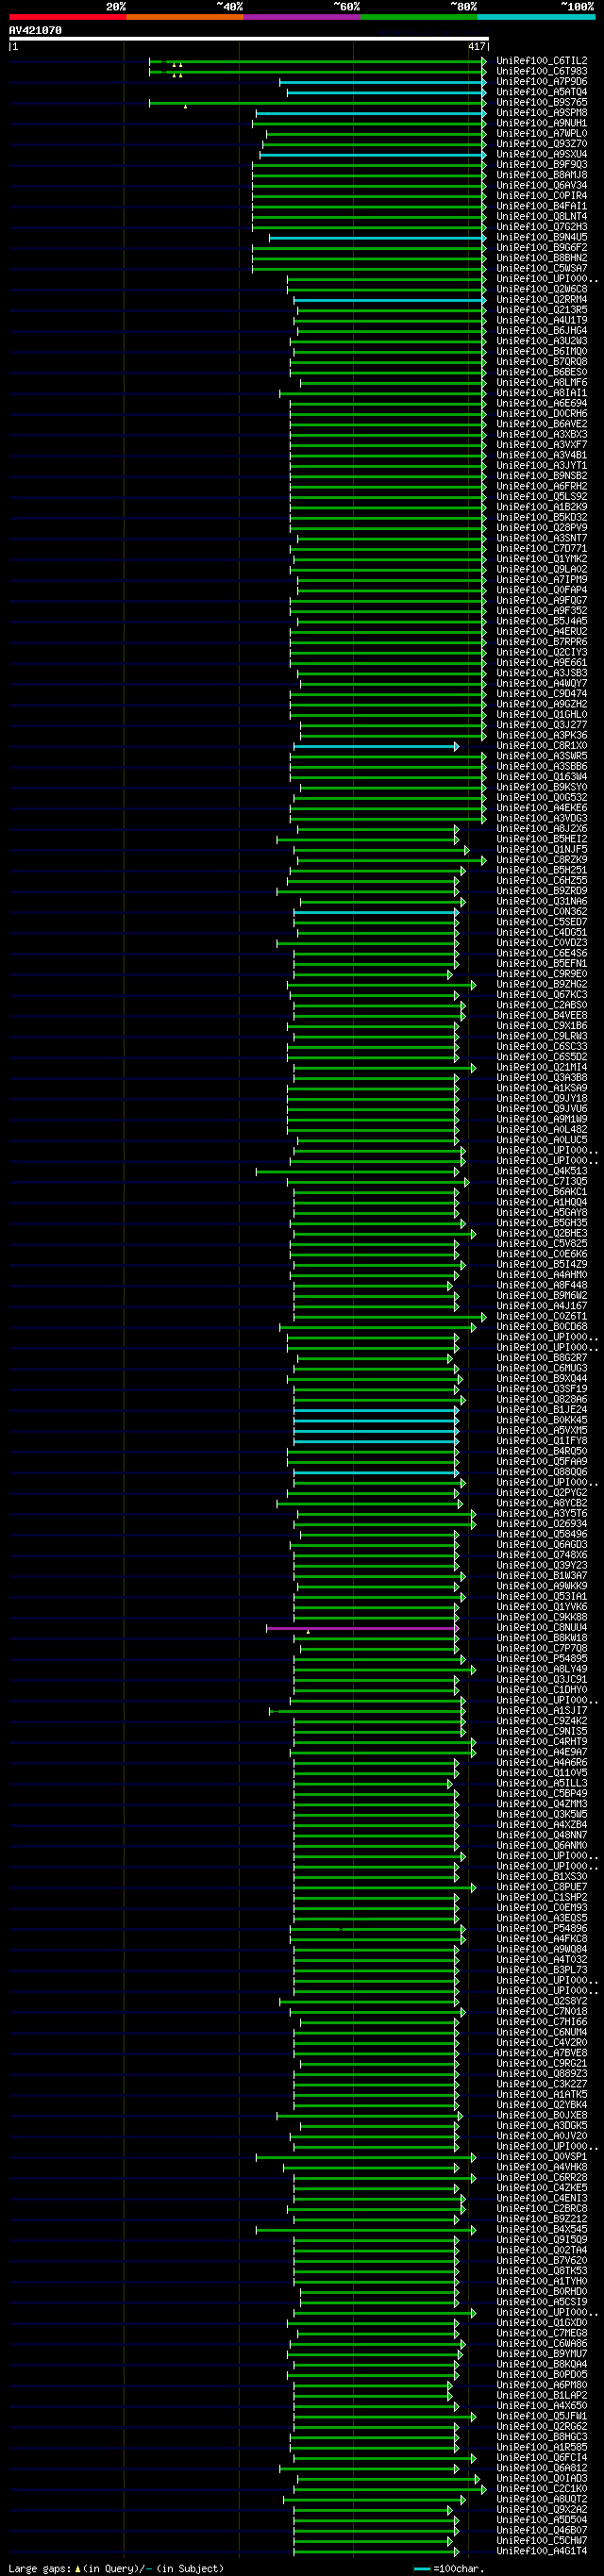Click the cyan alignment bar for A5ATQ4

coord(386,92)
